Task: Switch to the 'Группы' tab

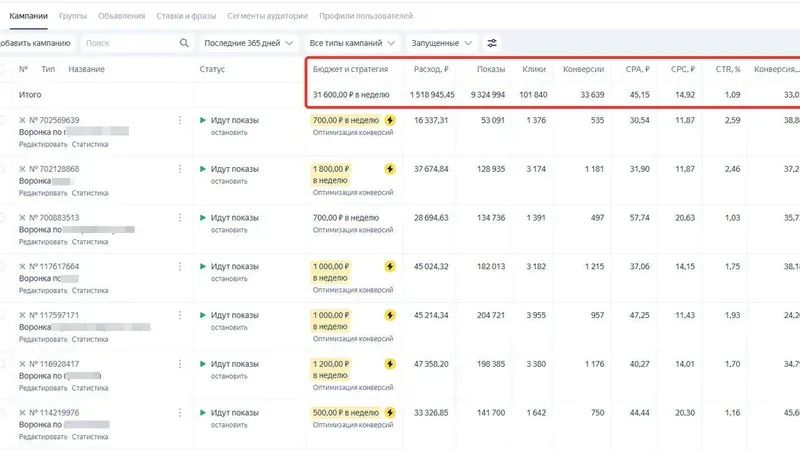Action: tap(72, 16)
